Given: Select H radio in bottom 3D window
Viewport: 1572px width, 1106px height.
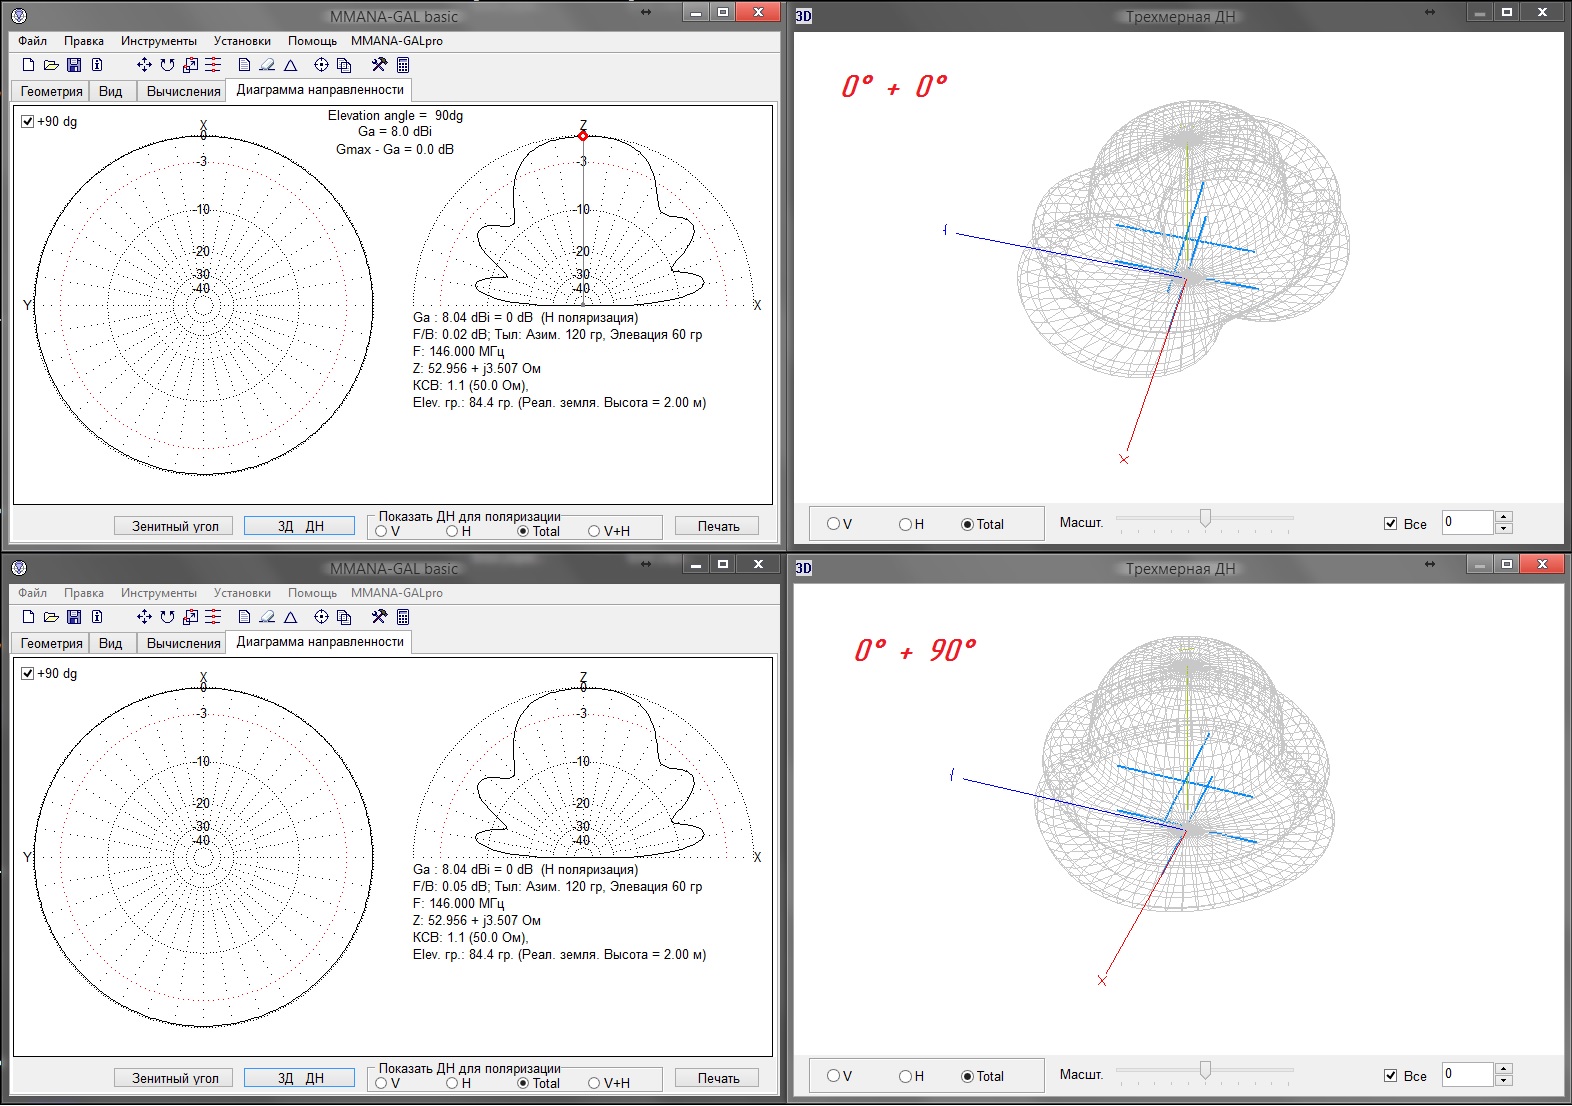Looking at the screenshot, I should pos(905,1076).
